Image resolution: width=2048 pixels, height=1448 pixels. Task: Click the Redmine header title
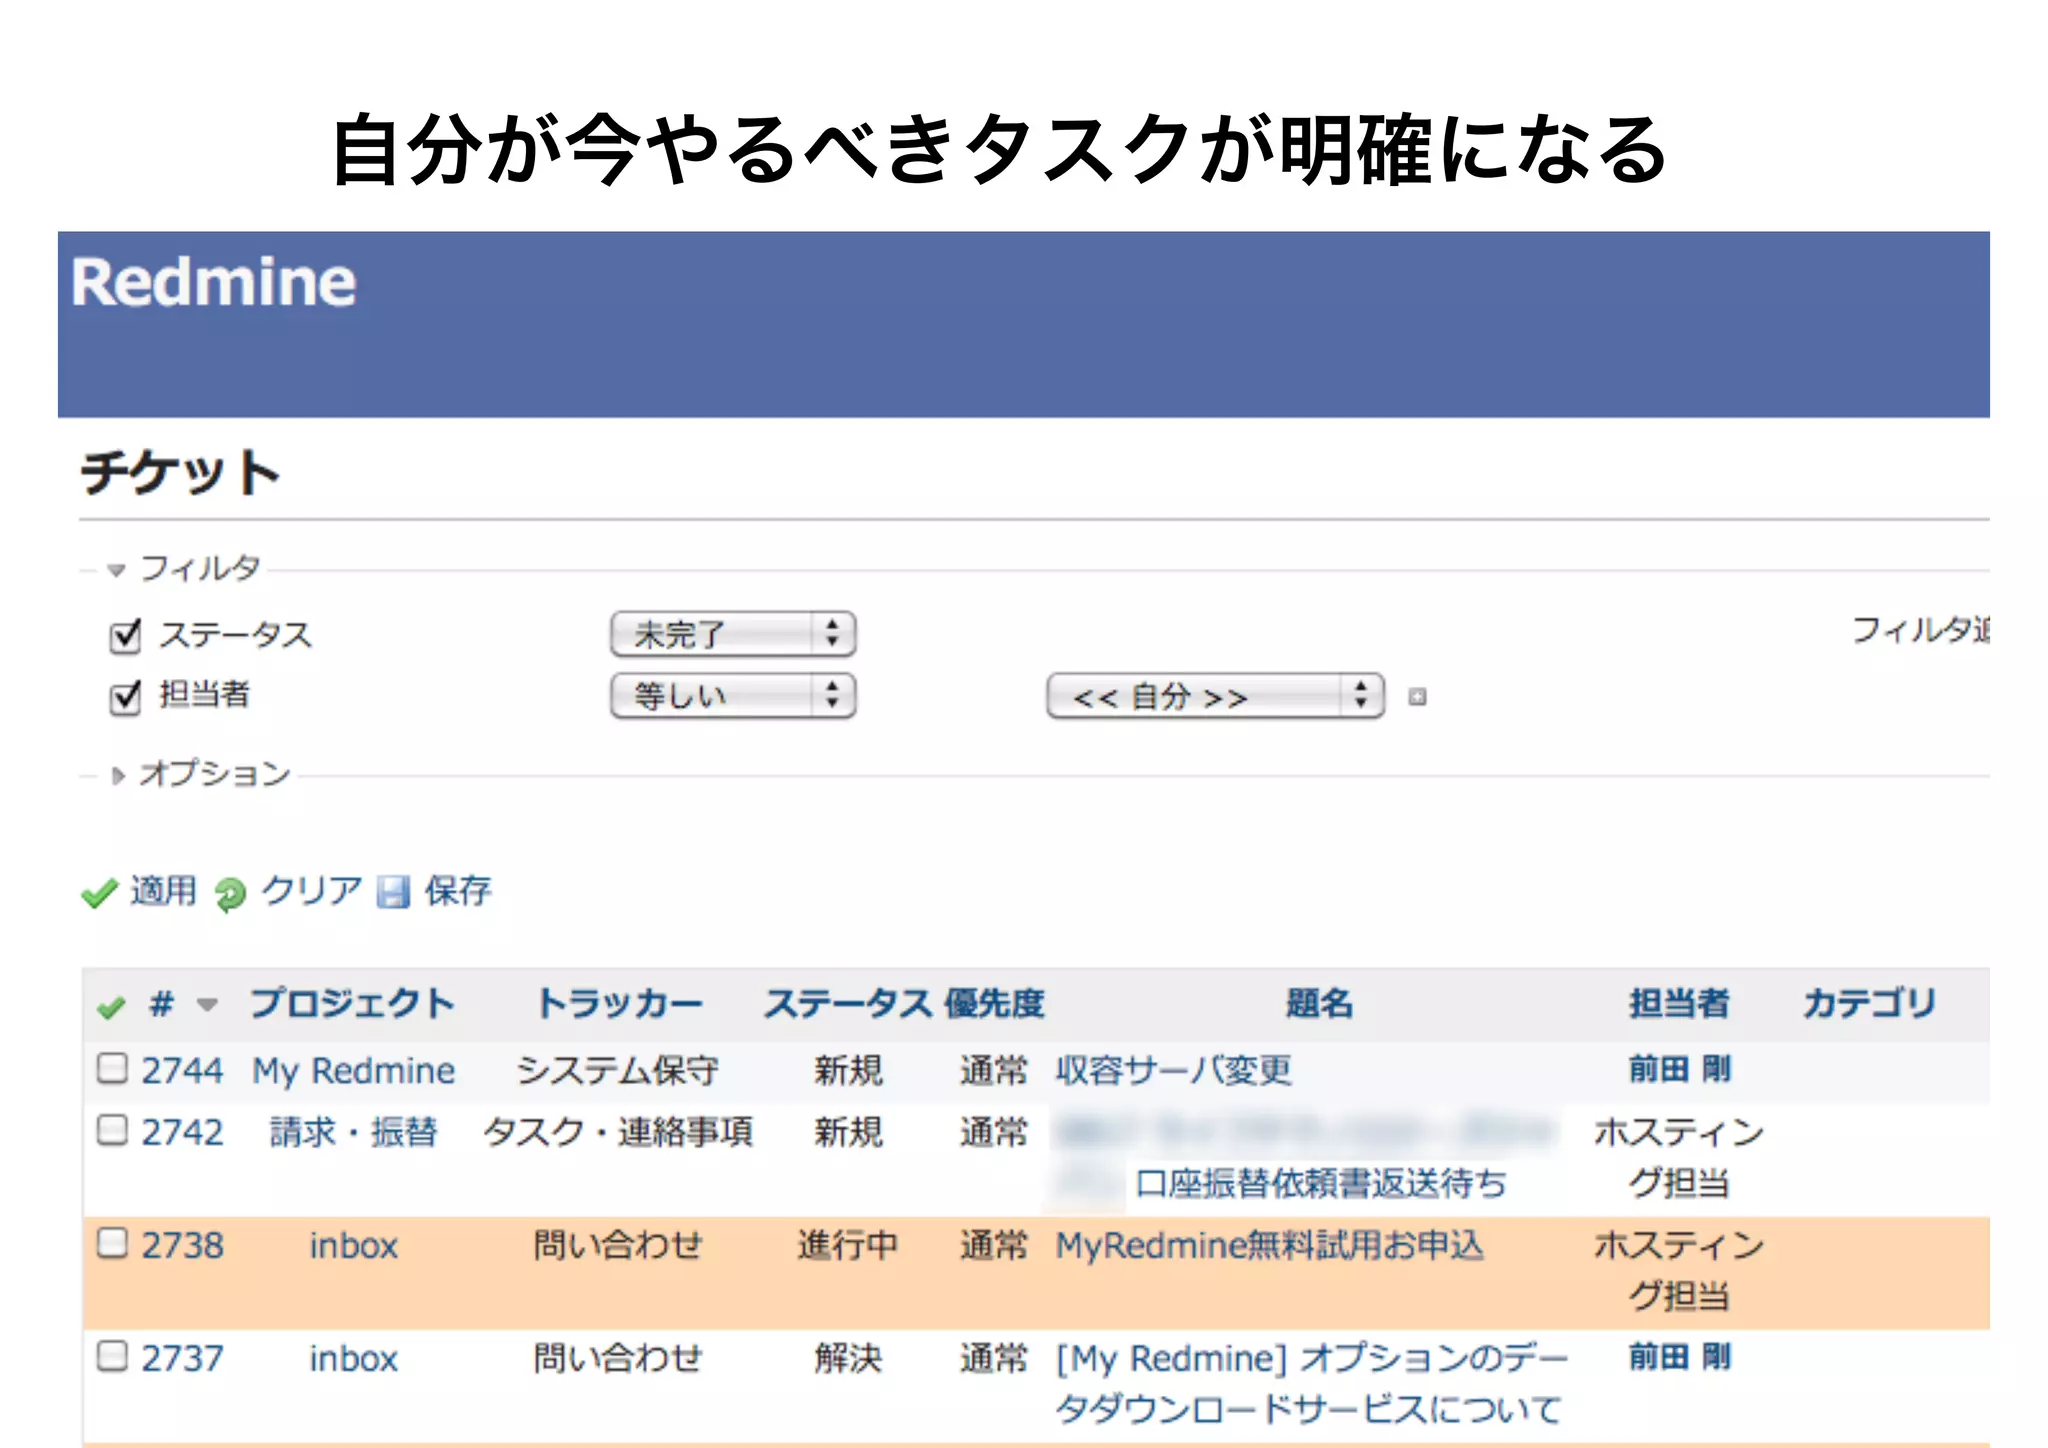click(213, 281)
